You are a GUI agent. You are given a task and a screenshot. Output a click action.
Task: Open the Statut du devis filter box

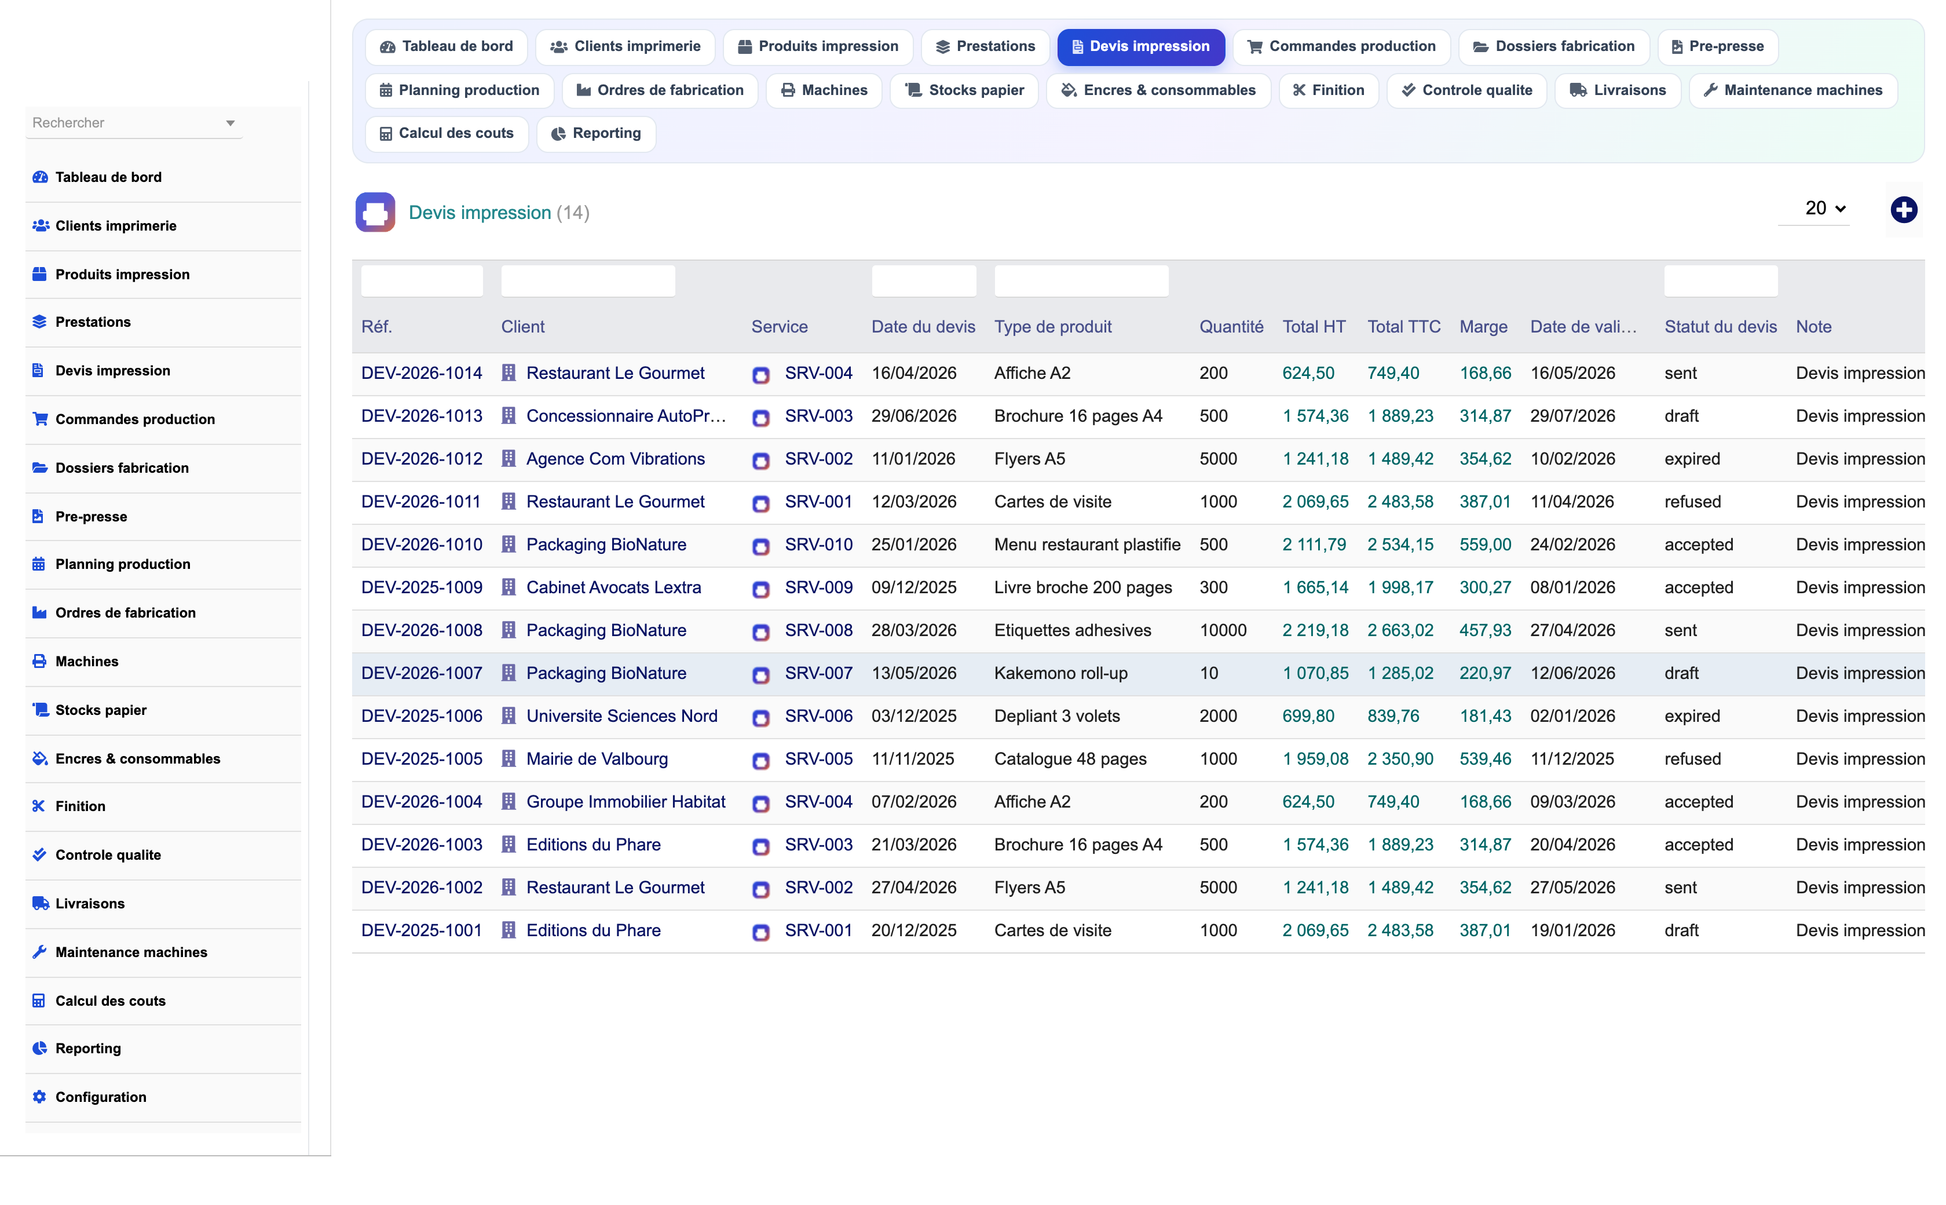pyautogui.click(x=1720, y=281)
